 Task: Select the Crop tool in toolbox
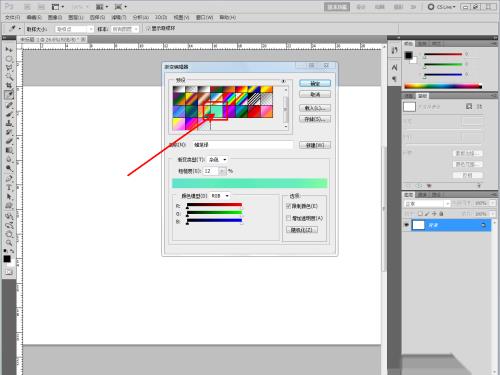(x=9, y=86)
